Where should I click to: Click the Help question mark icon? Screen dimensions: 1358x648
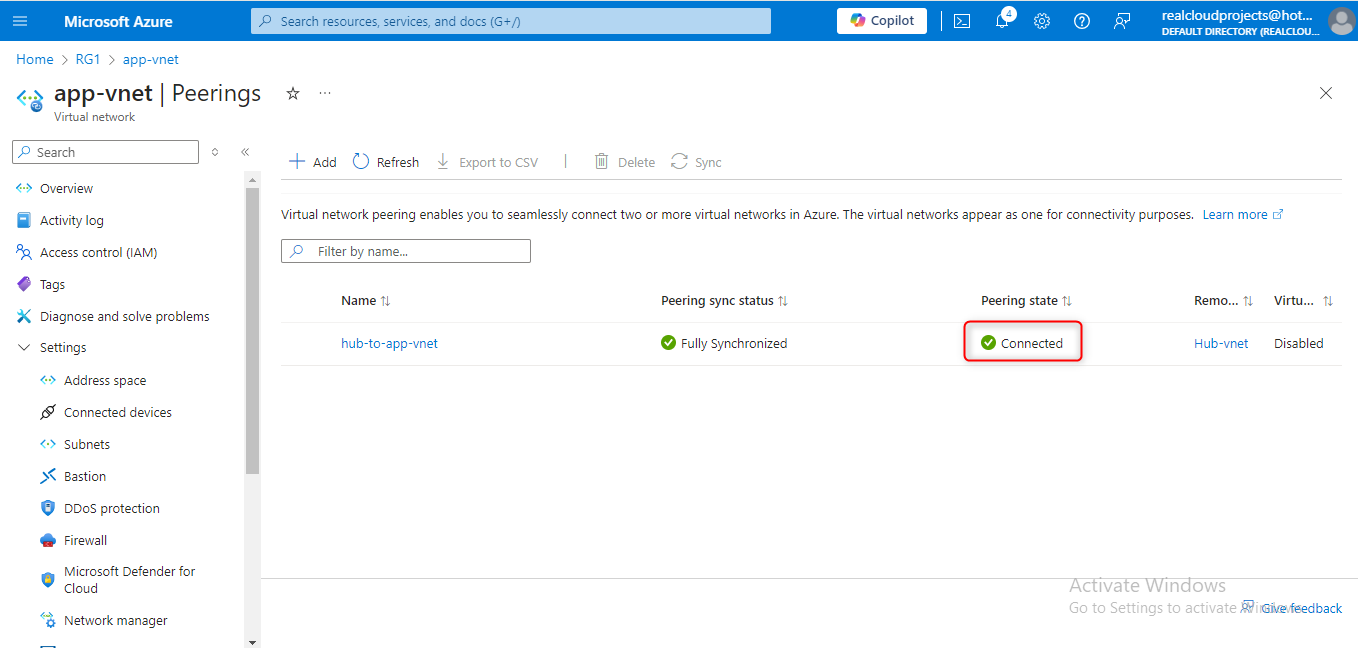click(1082, 21)
